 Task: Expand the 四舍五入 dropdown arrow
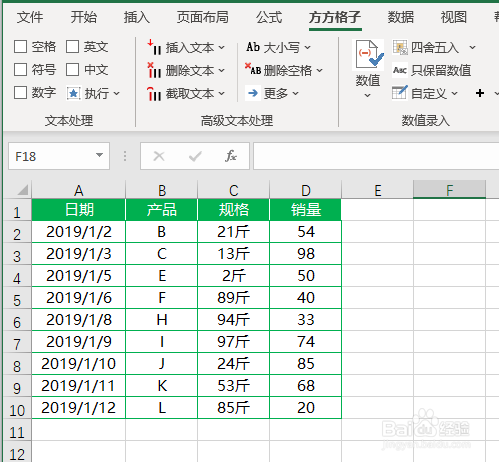472,48
